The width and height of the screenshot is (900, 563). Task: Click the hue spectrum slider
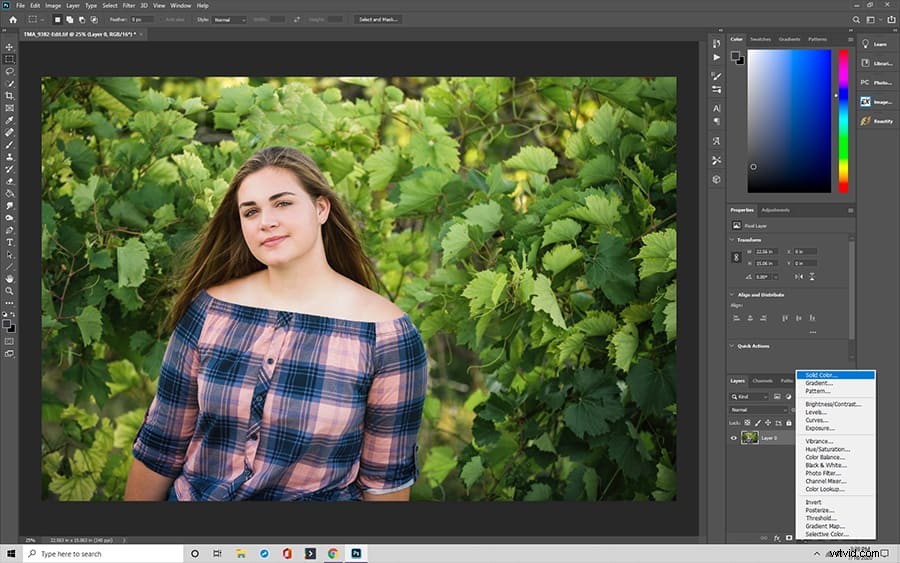click(x=843, y=121)
